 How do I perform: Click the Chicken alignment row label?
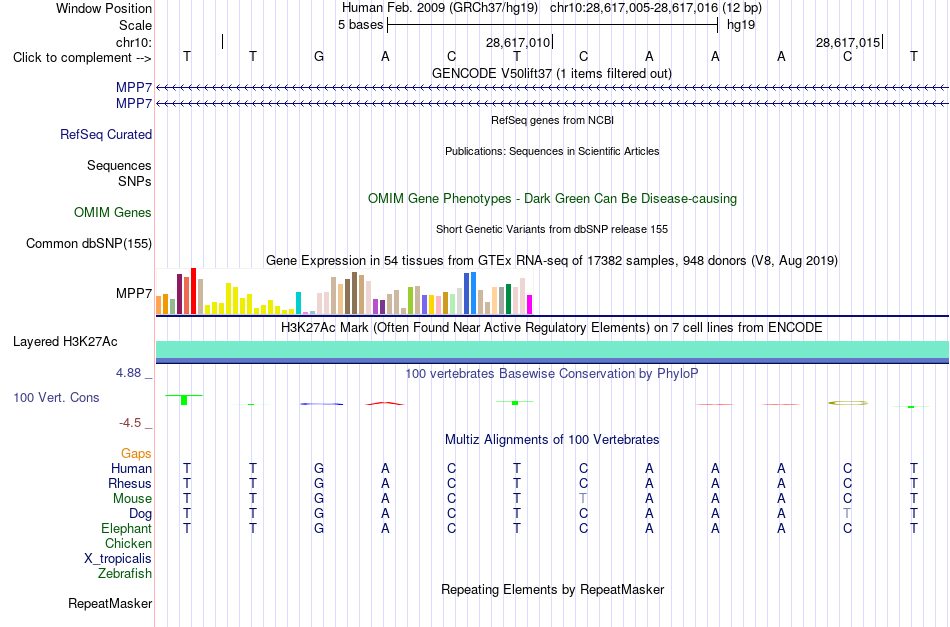click(x=128, y=543)
